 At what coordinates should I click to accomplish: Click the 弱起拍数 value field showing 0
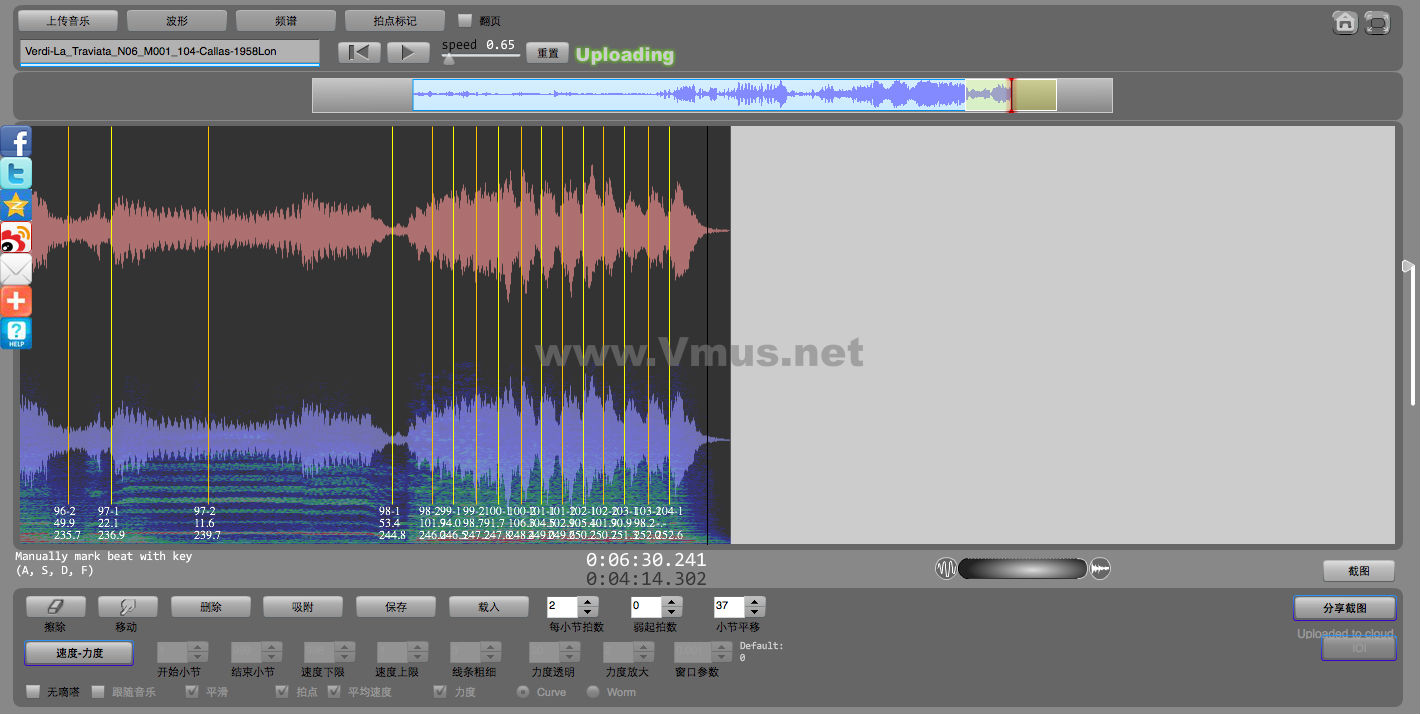click(x=646, y=606)
